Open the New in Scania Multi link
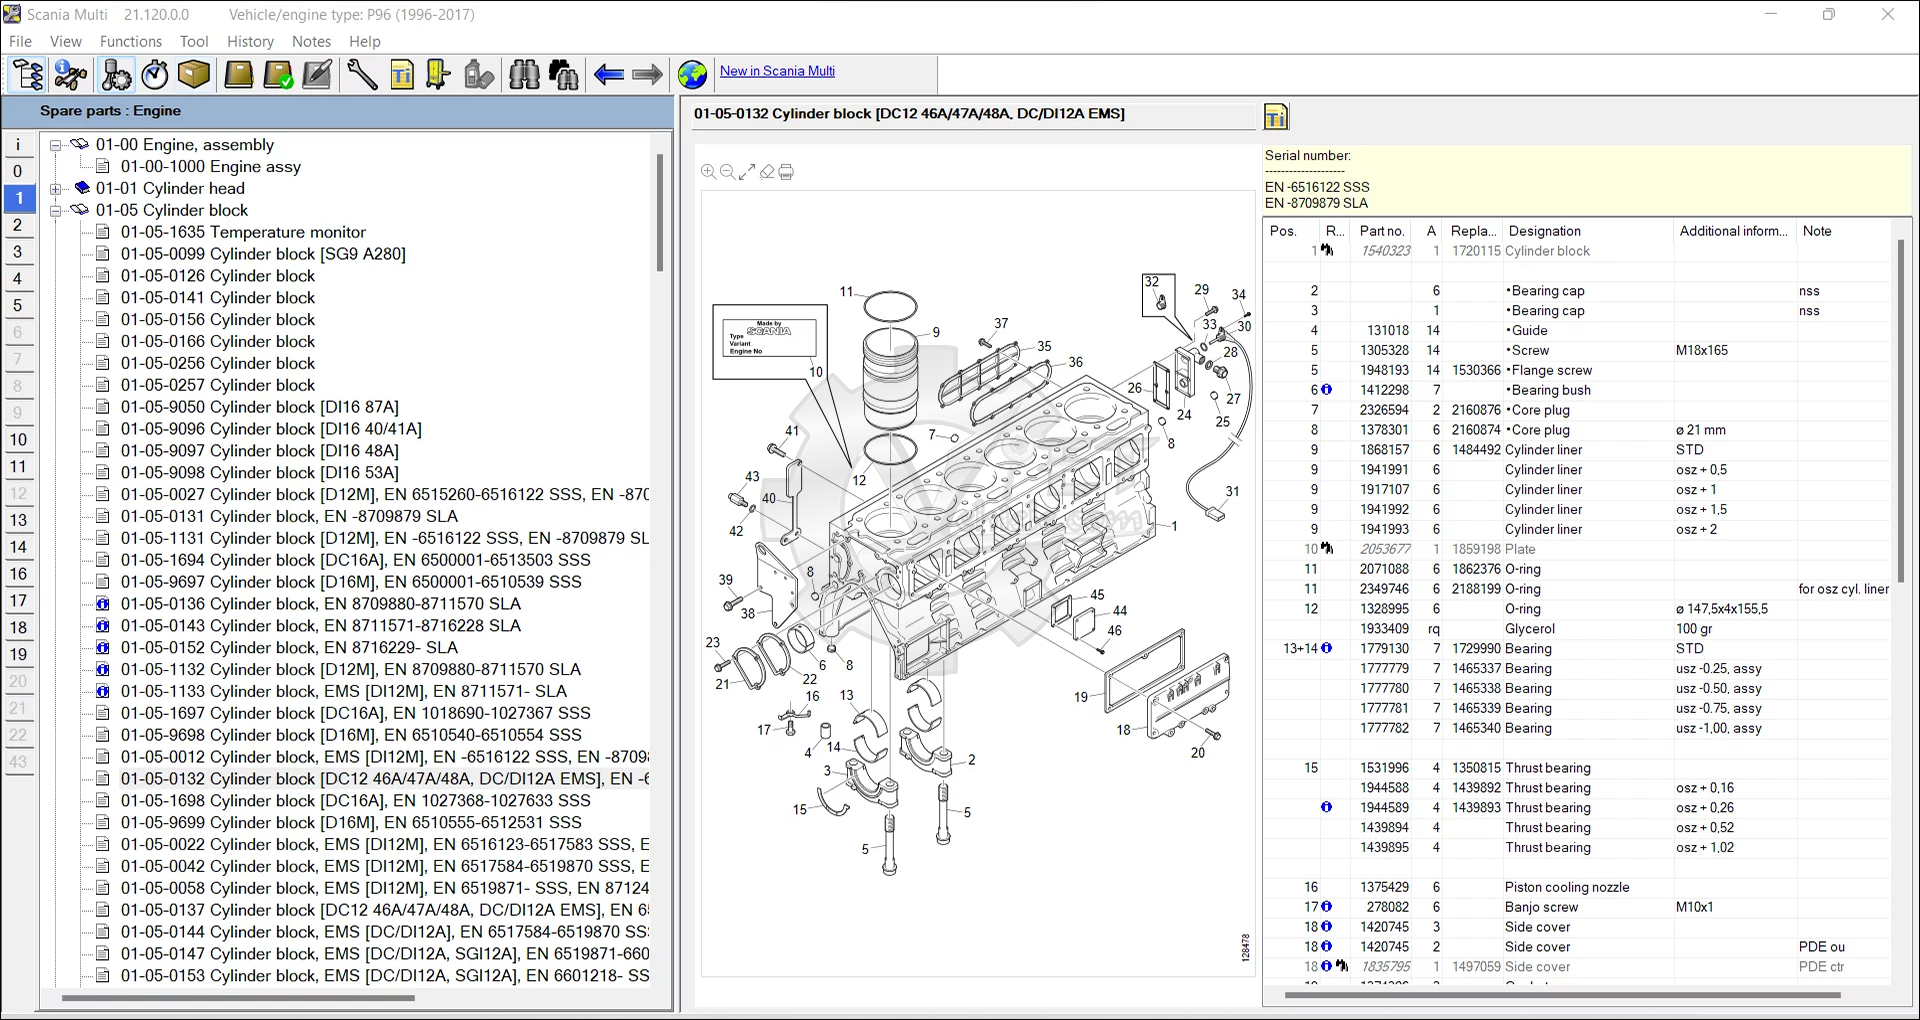1920x1020 pixels. pyautogui.click(x=777, y=71)
